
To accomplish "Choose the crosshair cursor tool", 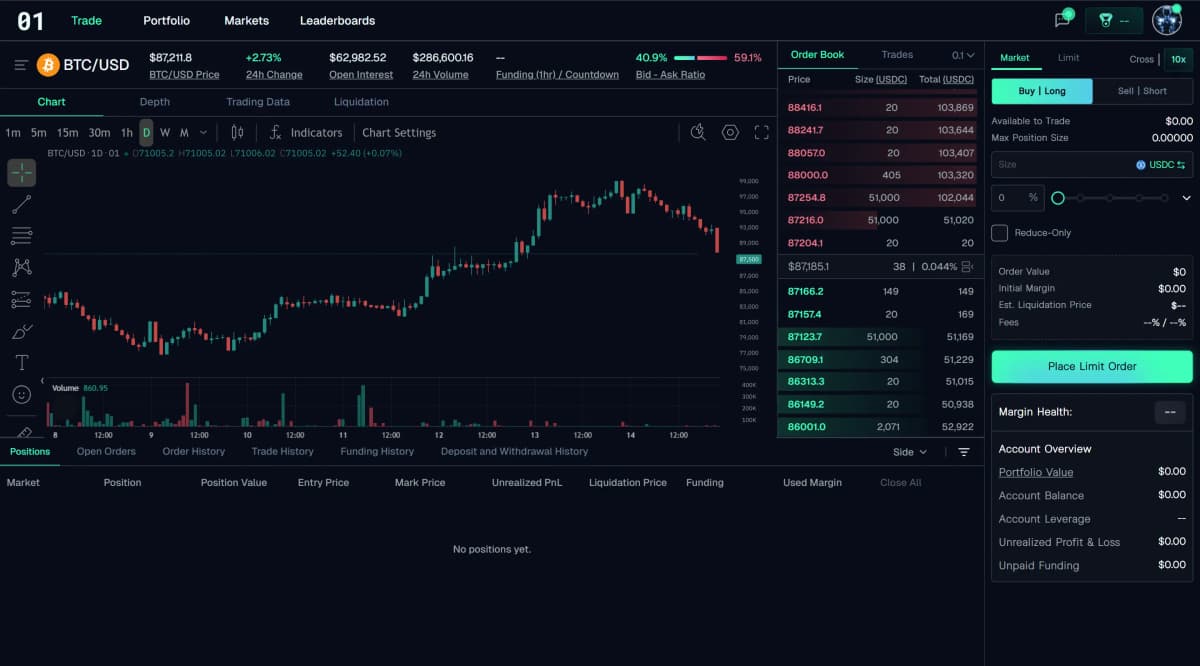I will pyautogui.click(x=22, y=173).
